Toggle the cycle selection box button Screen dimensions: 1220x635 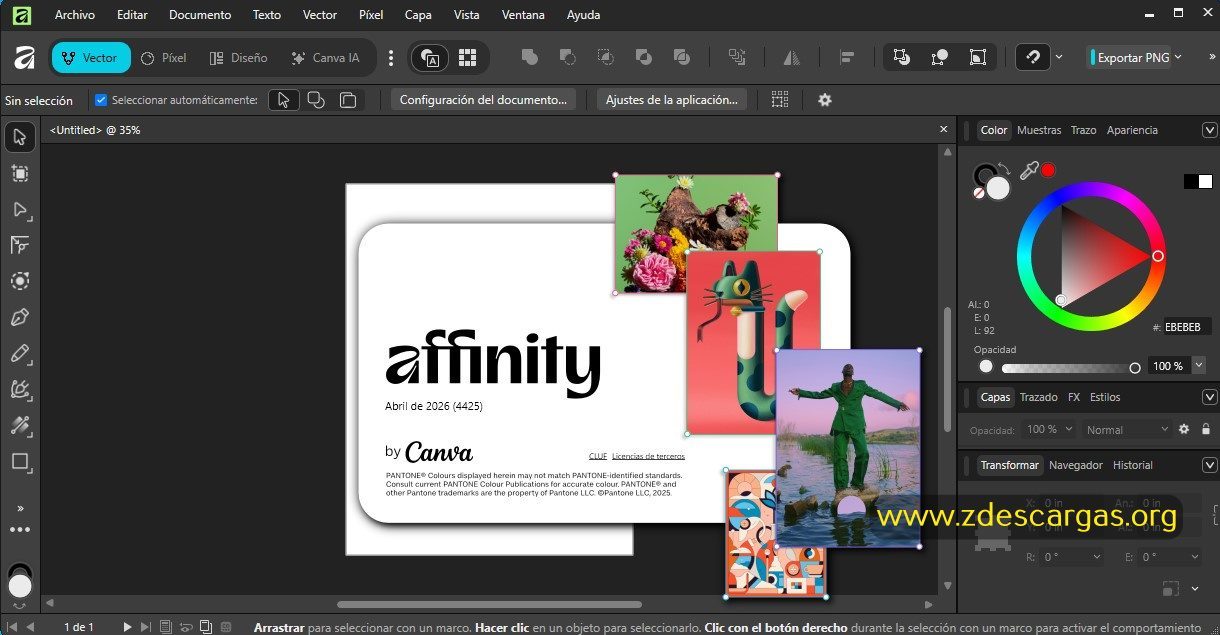(977, 58)
